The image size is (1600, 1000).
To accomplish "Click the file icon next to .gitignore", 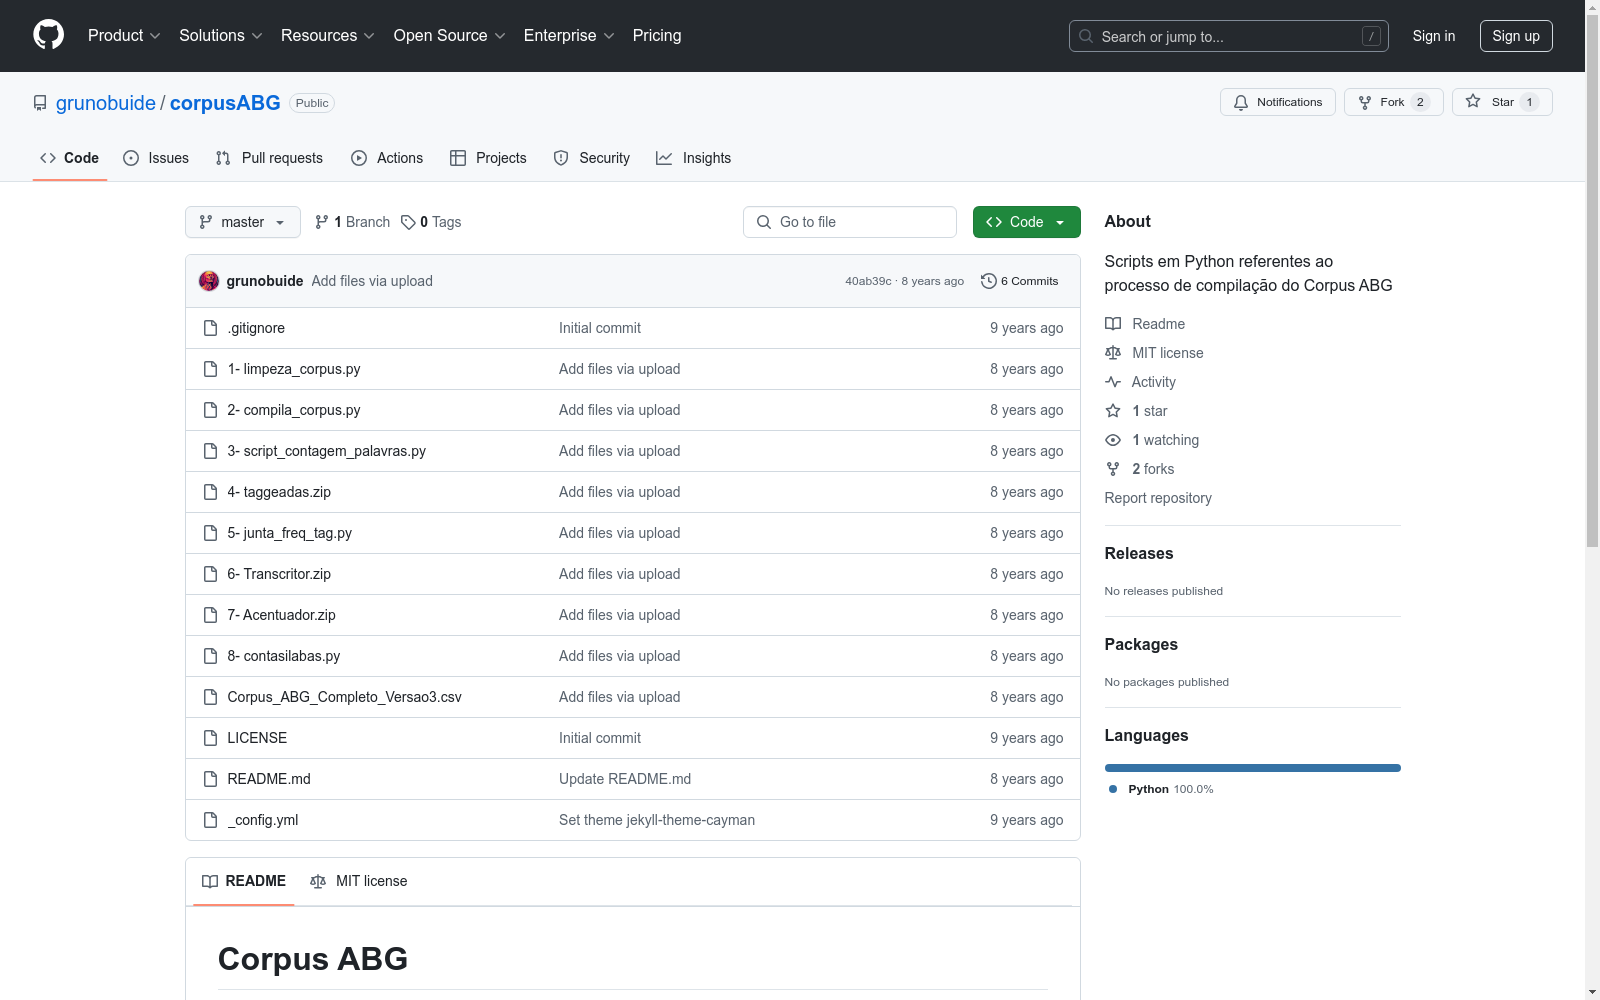I will pos(210,328).
